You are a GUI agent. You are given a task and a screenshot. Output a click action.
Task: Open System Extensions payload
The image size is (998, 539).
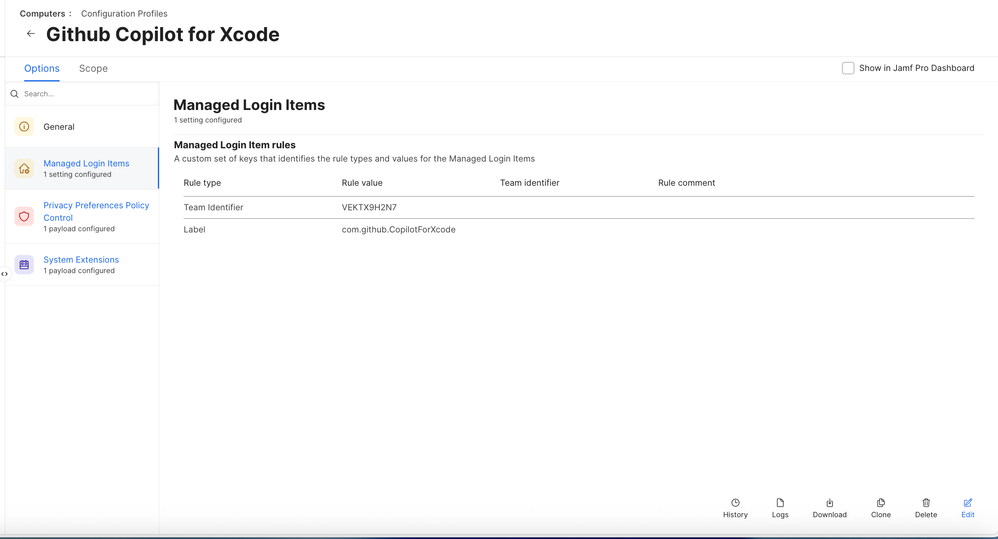click(82, 265)
